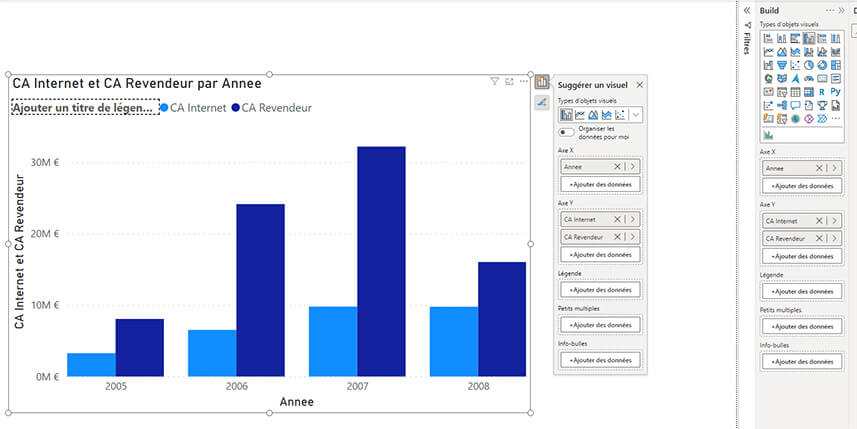Select the treemap visual
Image resolution: width=857 pixels, height=429 pixels.
click(836, 65)
